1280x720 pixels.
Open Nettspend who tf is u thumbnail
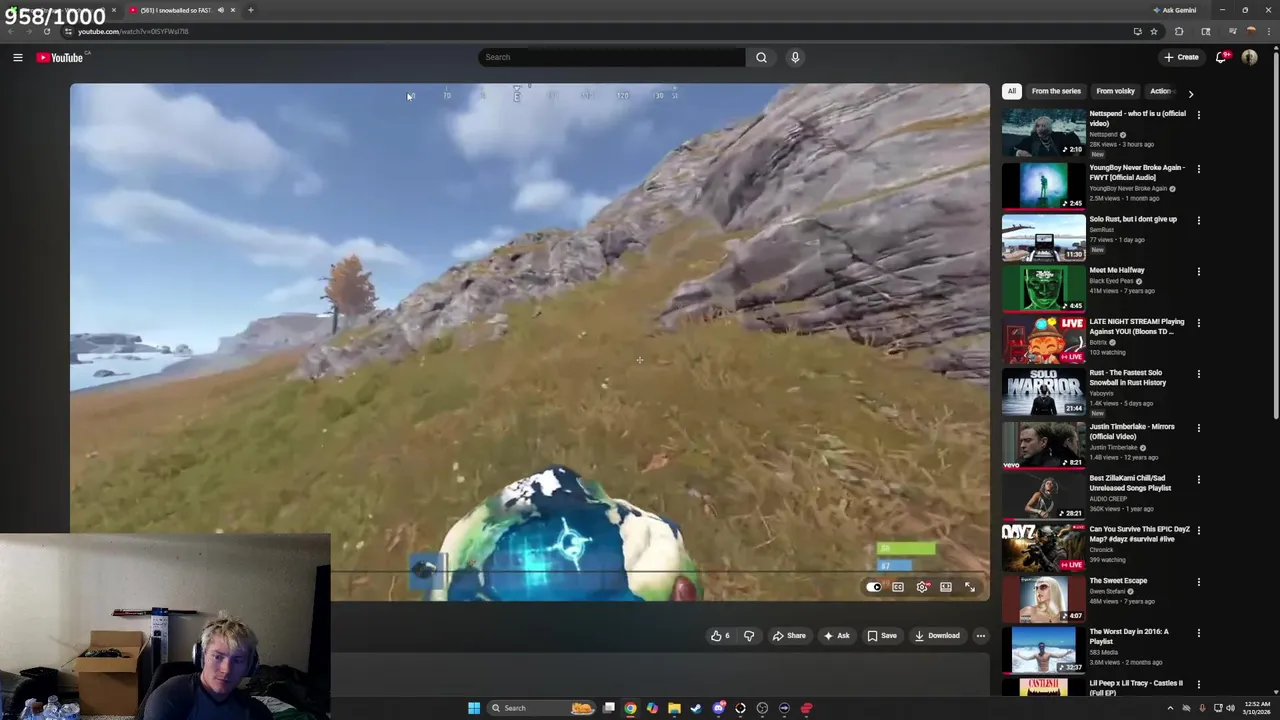[x=1043, y=133]
